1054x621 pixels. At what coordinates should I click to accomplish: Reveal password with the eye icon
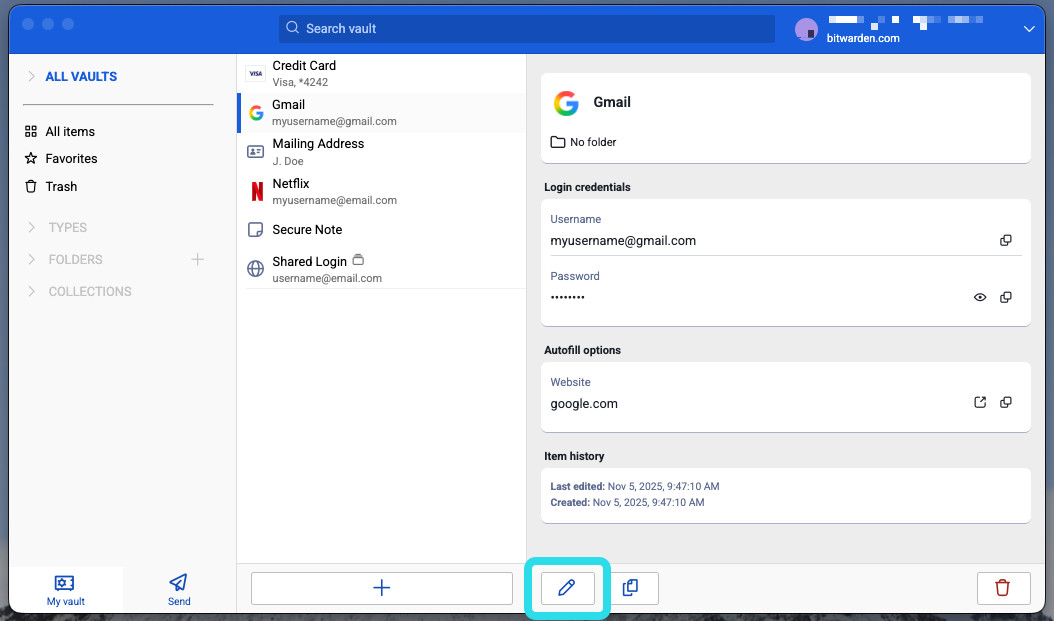(x=980, y=298)
